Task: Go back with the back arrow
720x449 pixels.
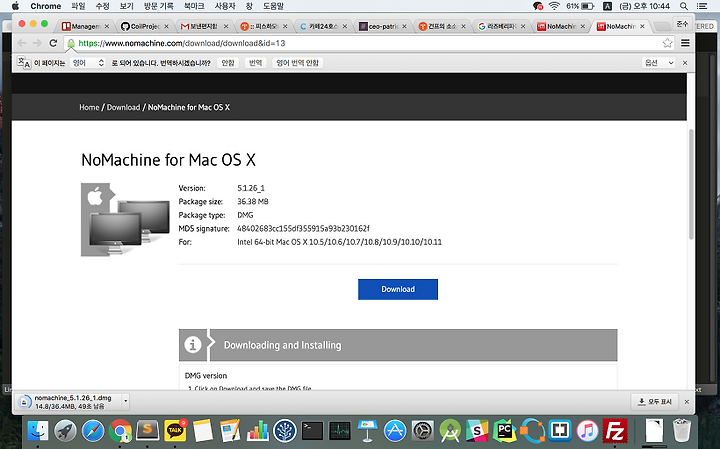Action: (x=22, y=43)
